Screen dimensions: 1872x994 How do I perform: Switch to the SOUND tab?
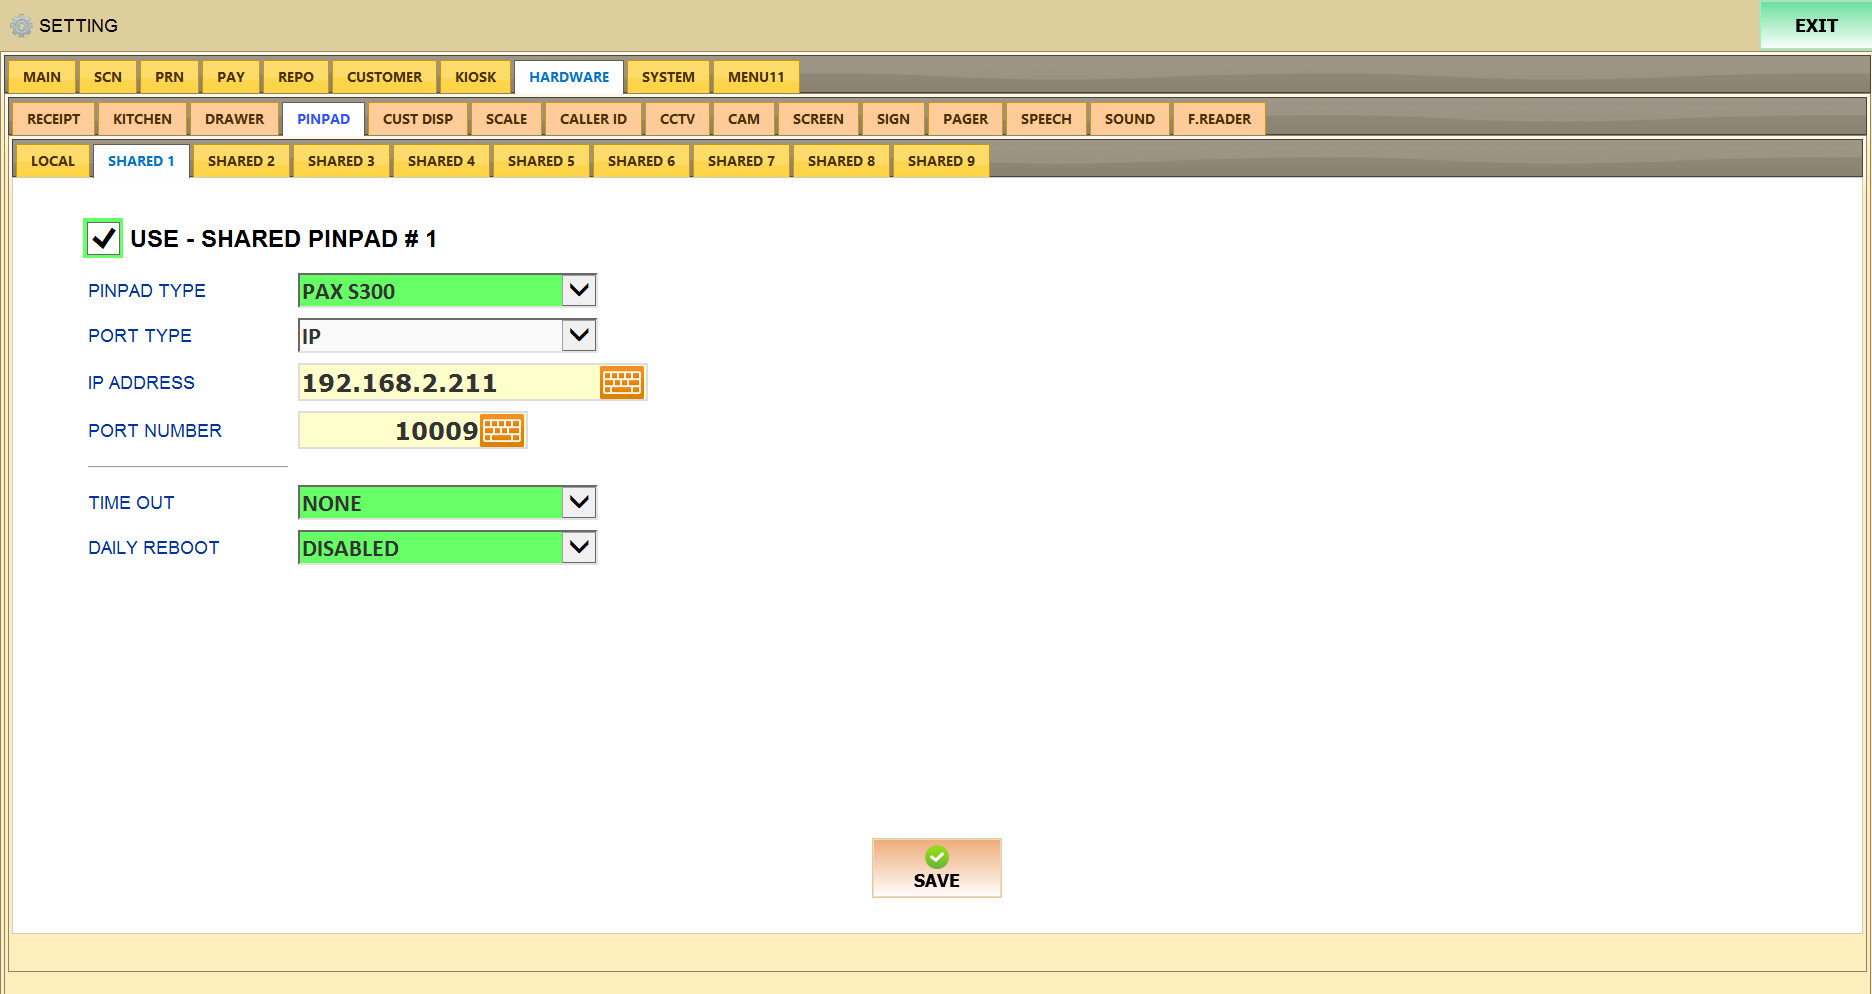(1130, 119)
